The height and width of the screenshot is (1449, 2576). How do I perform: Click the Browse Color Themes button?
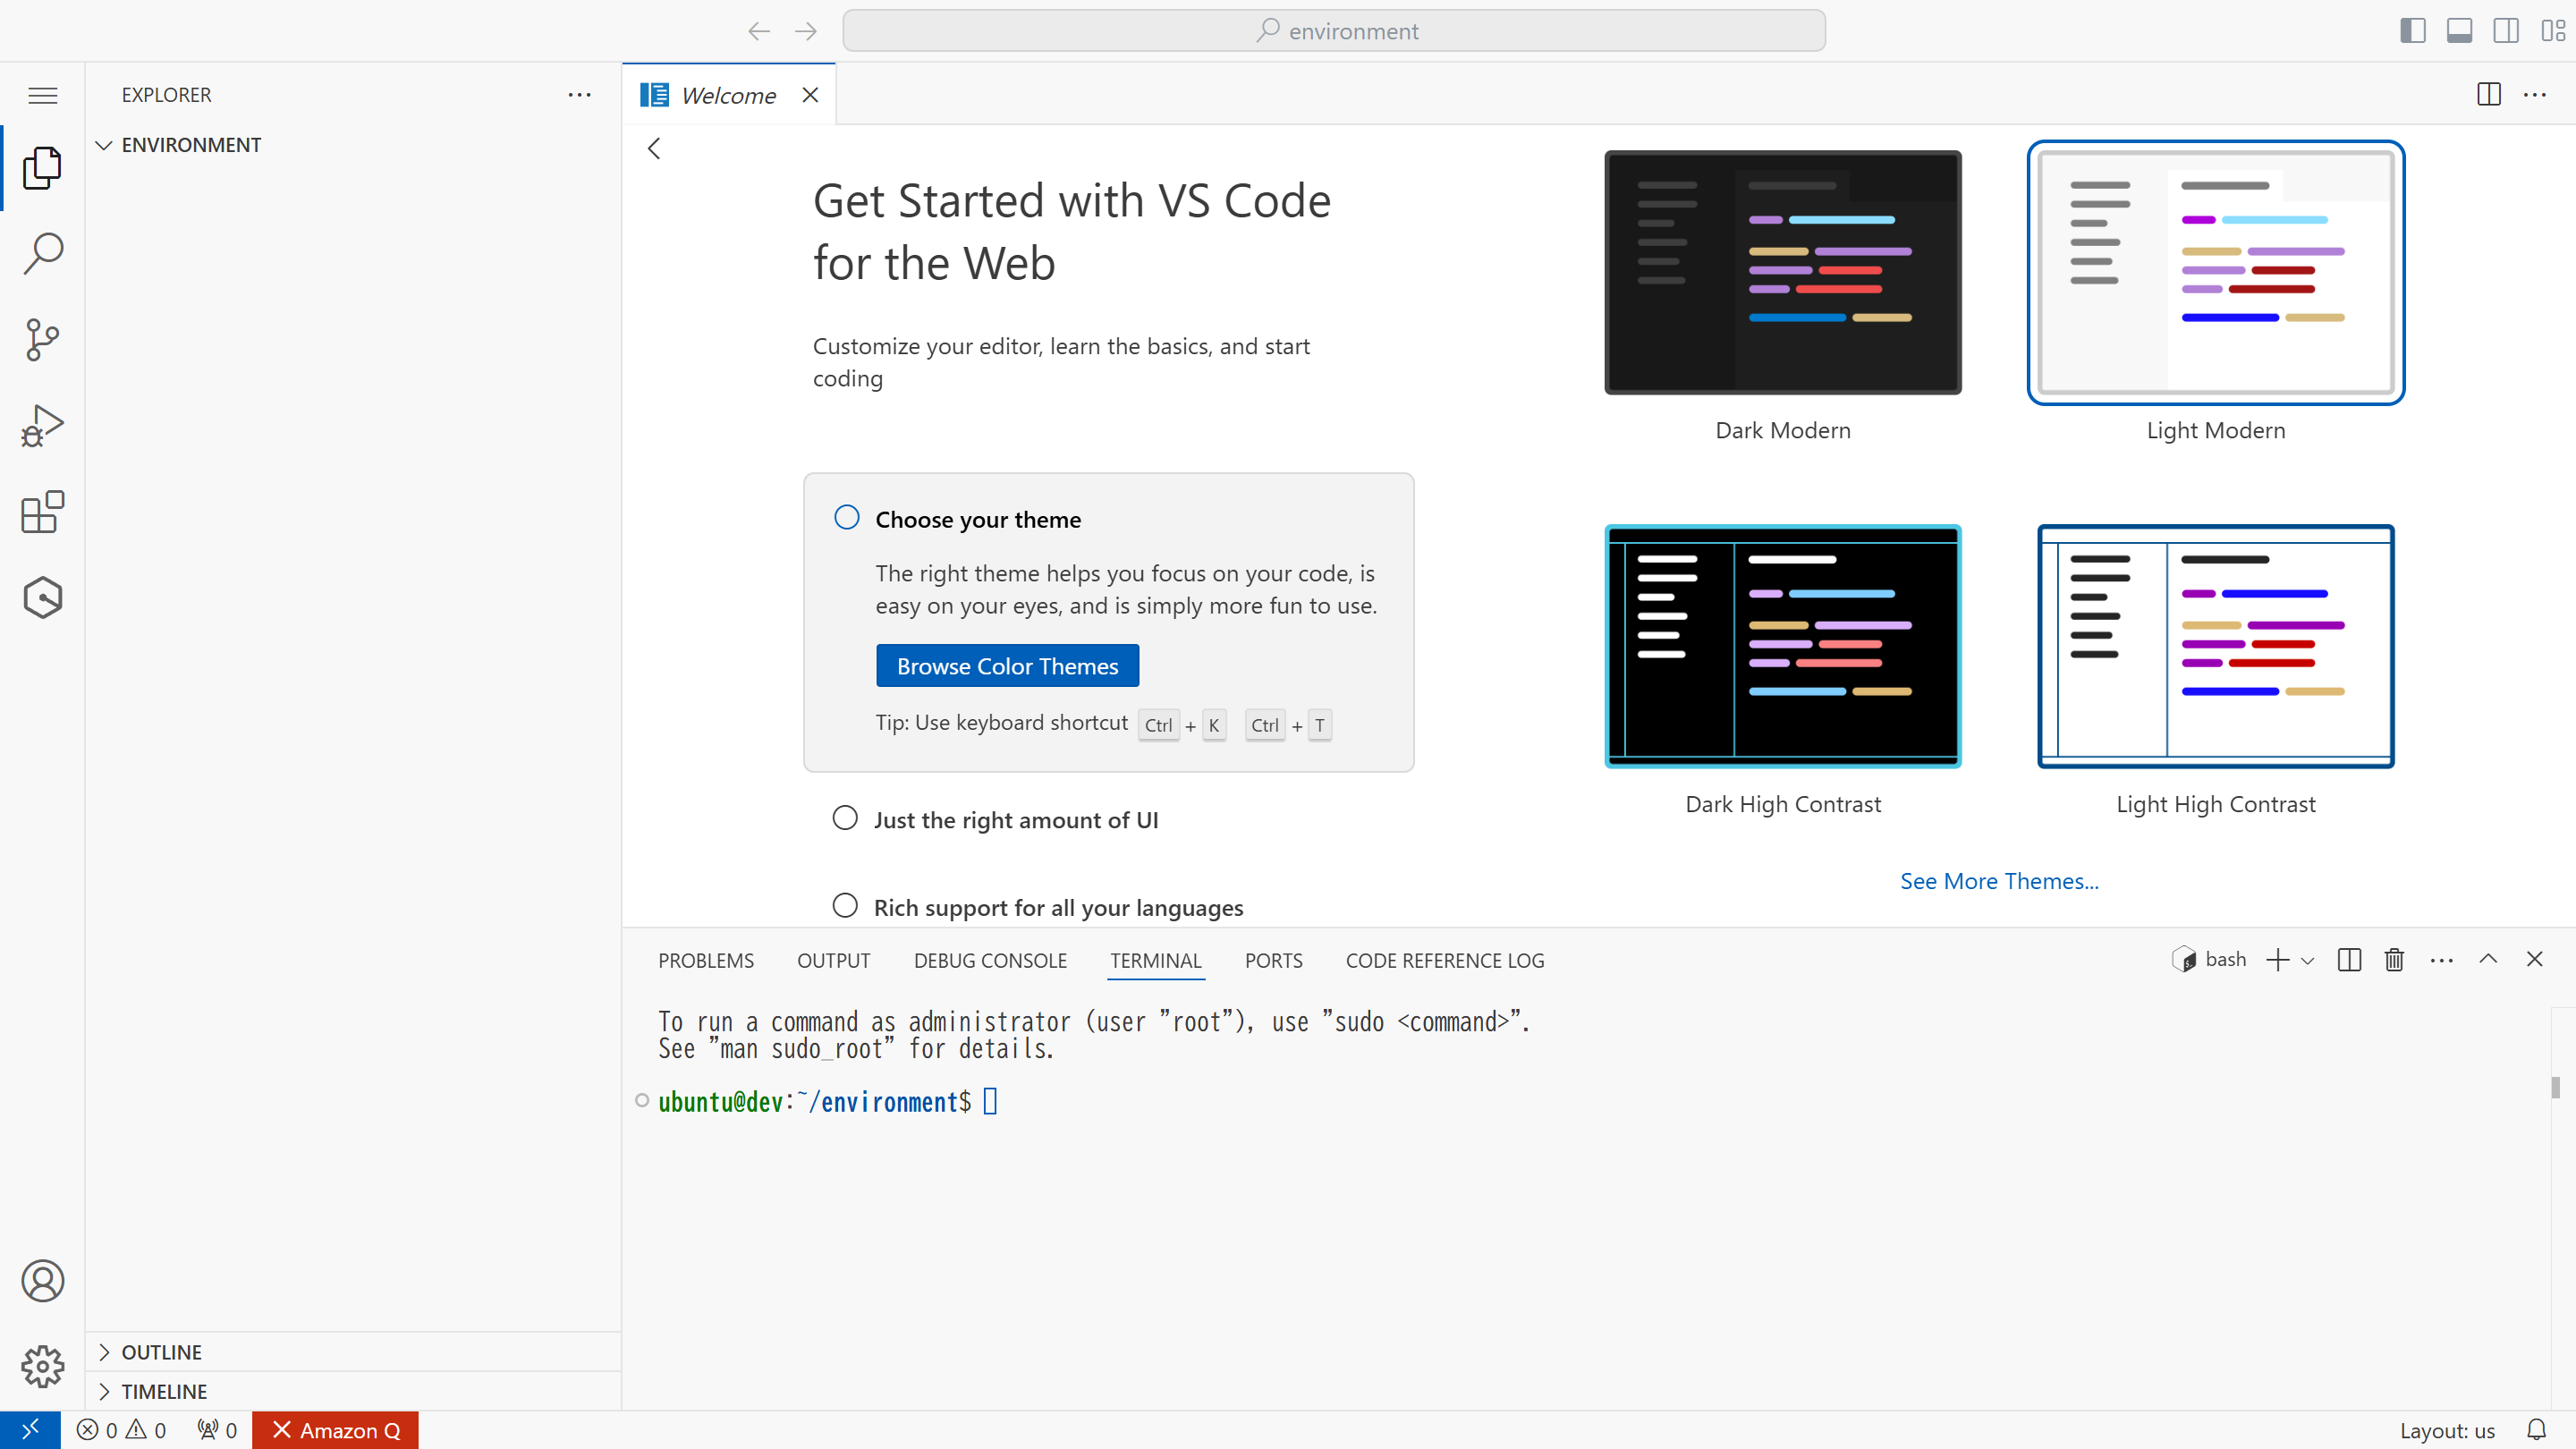[1007, 666]
